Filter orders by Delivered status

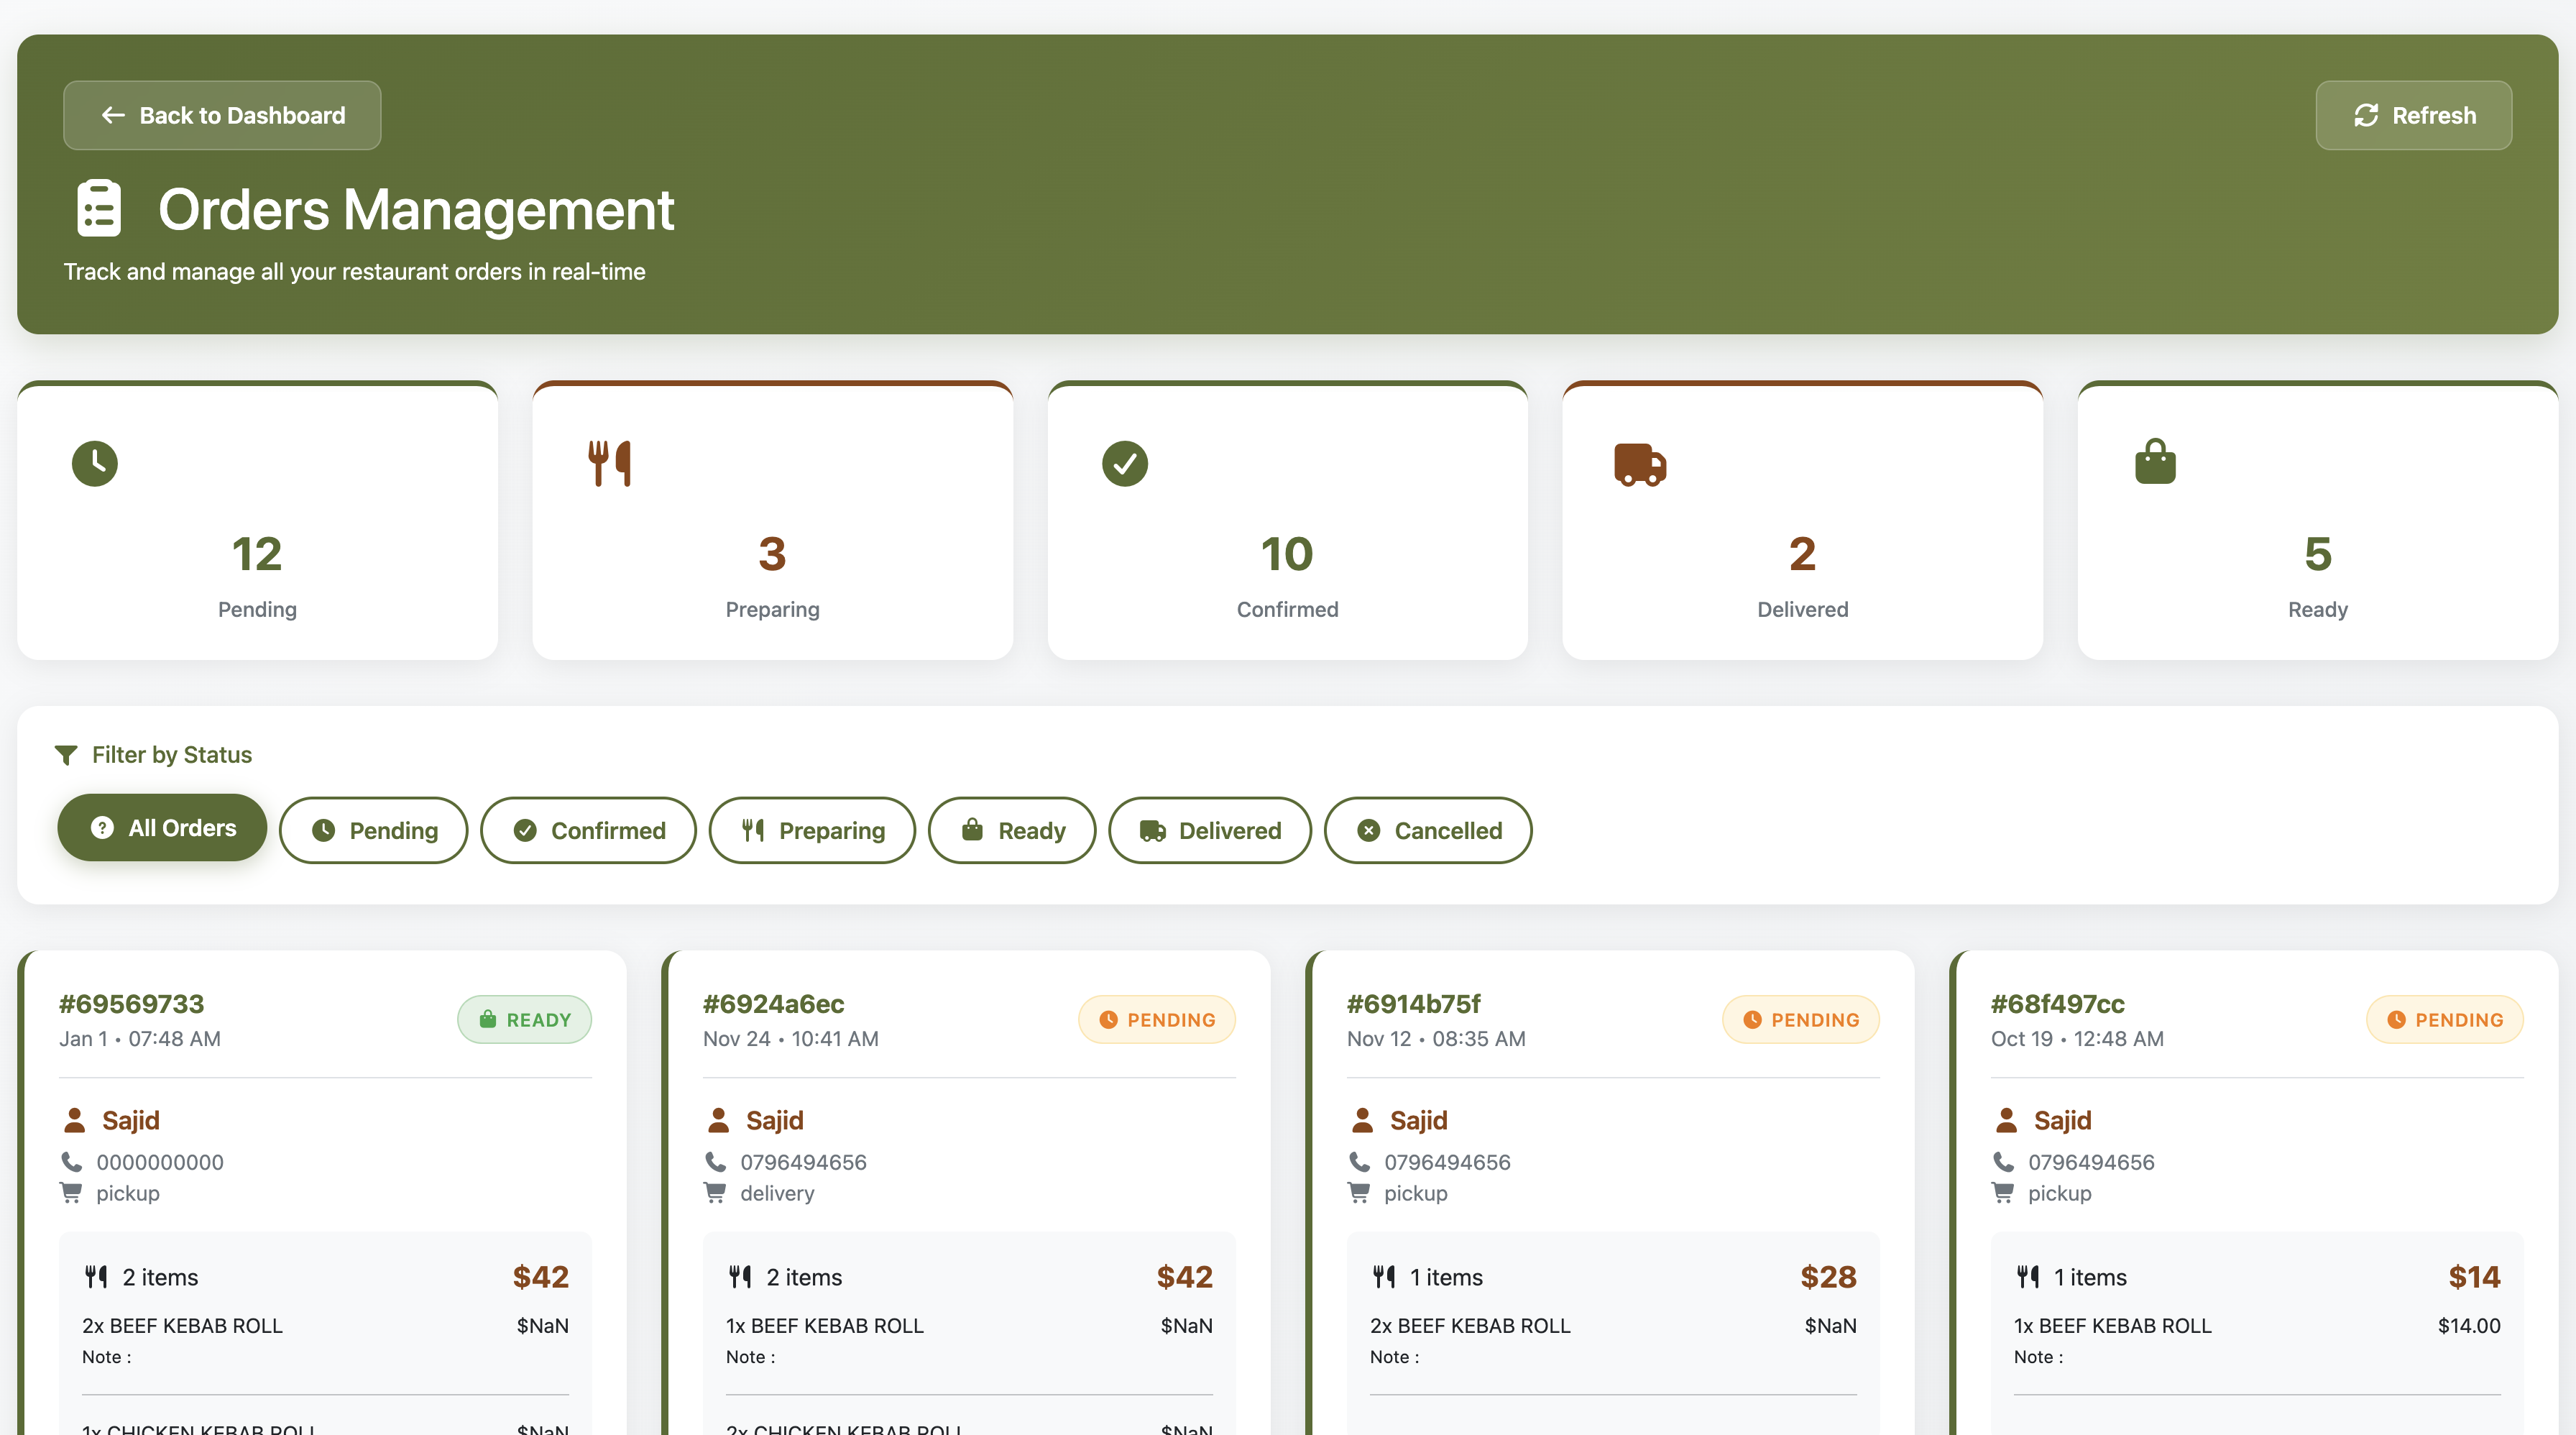[x=1210, y=830]
